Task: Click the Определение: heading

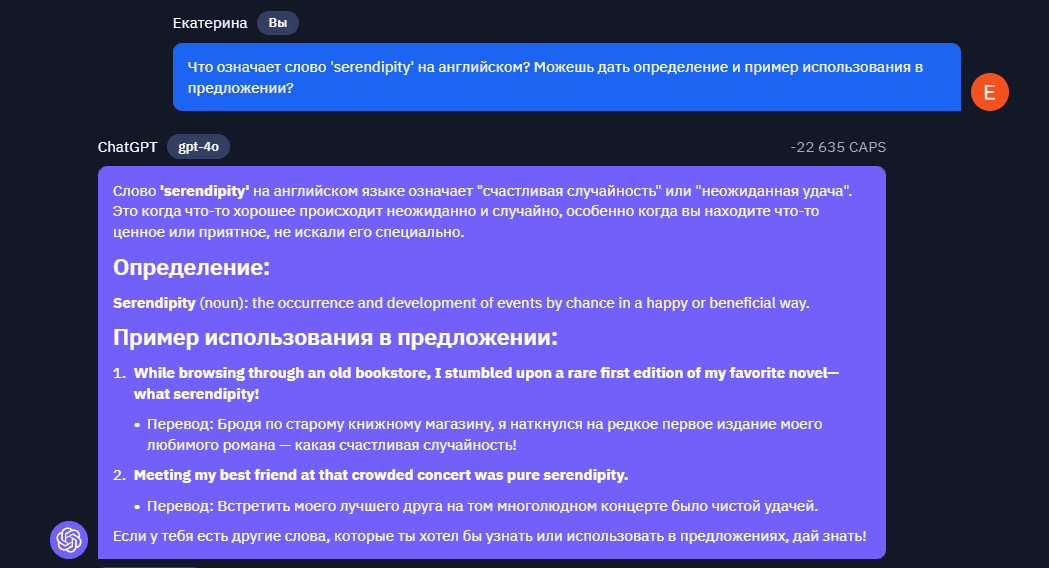Action: pos(191,268)
